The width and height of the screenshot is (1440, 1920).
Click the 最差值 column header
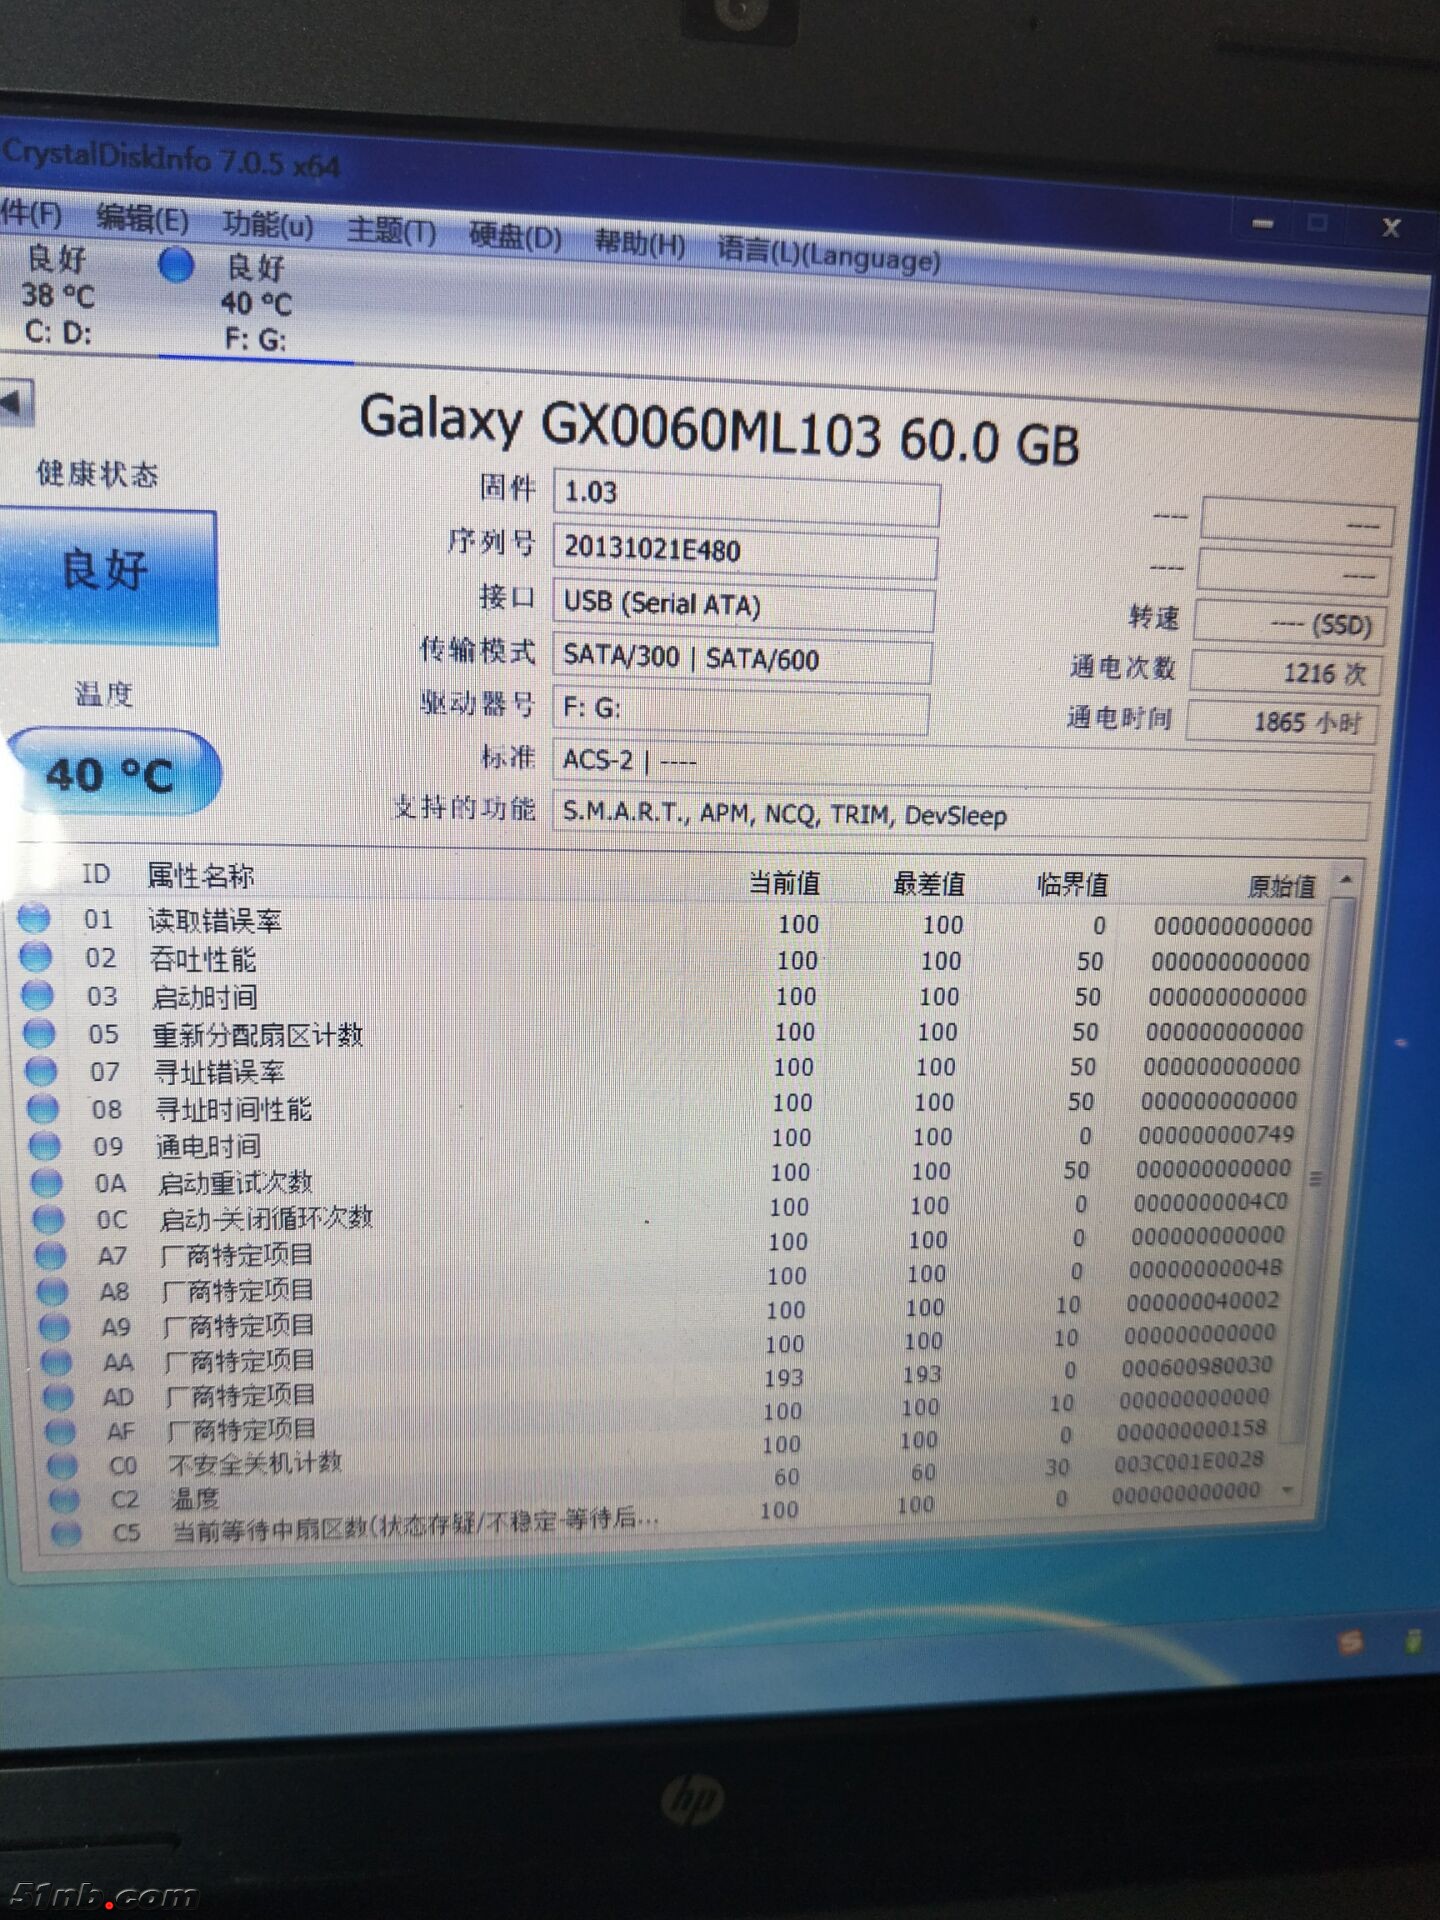pos(929,883)
